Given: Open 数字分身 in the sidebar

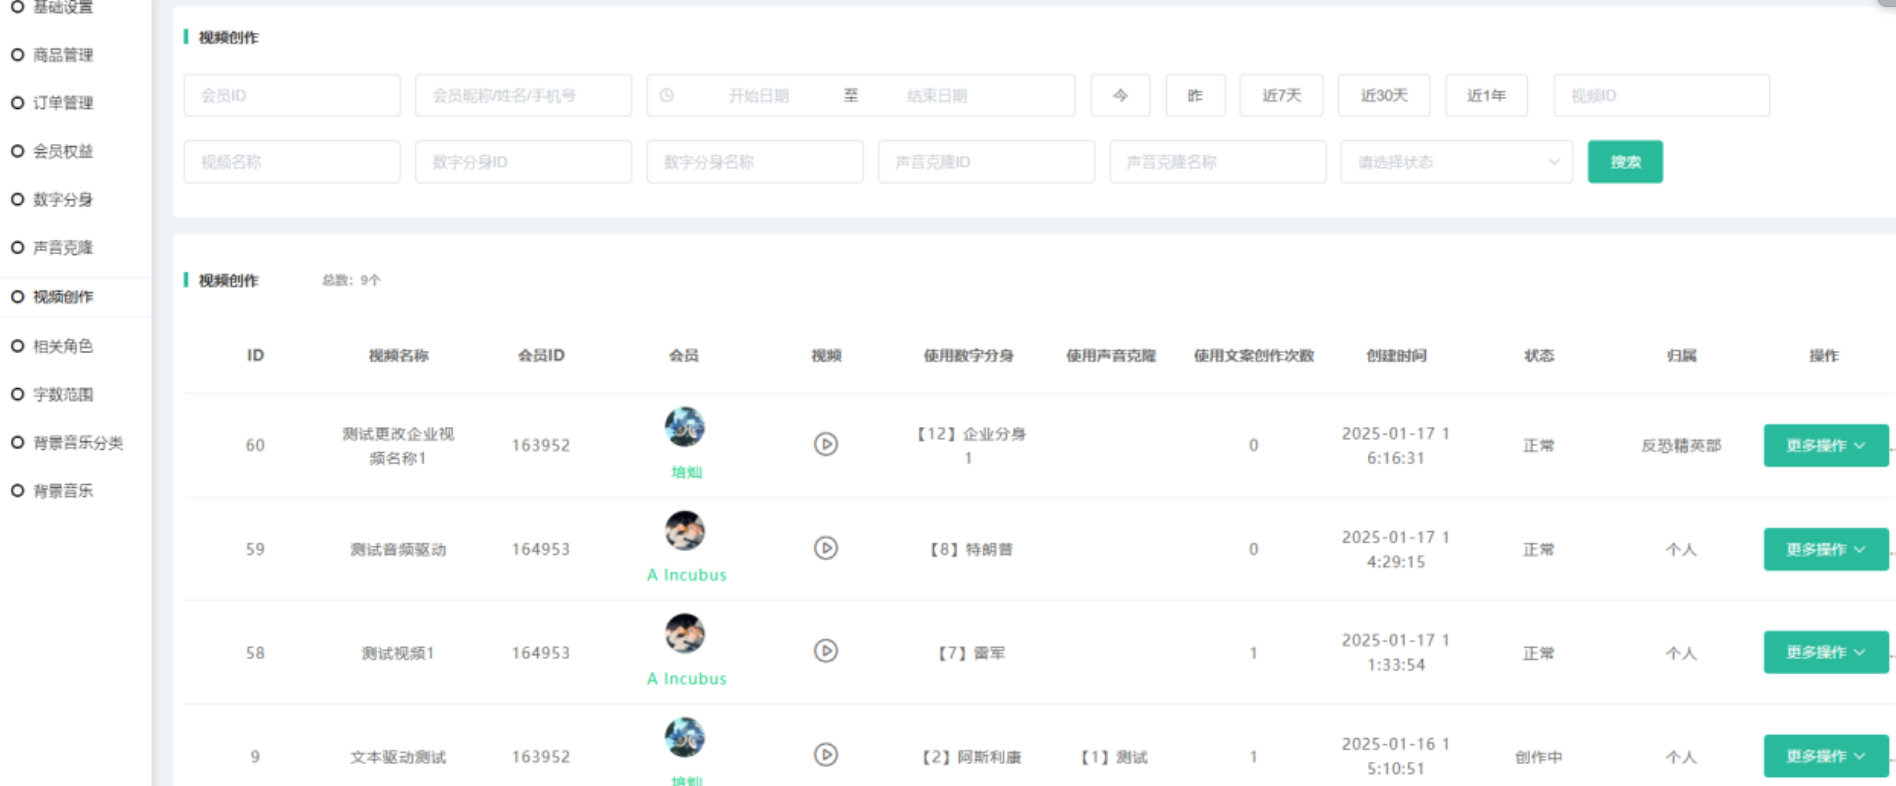Looking at the screenshot, I should tap(63, 200).
